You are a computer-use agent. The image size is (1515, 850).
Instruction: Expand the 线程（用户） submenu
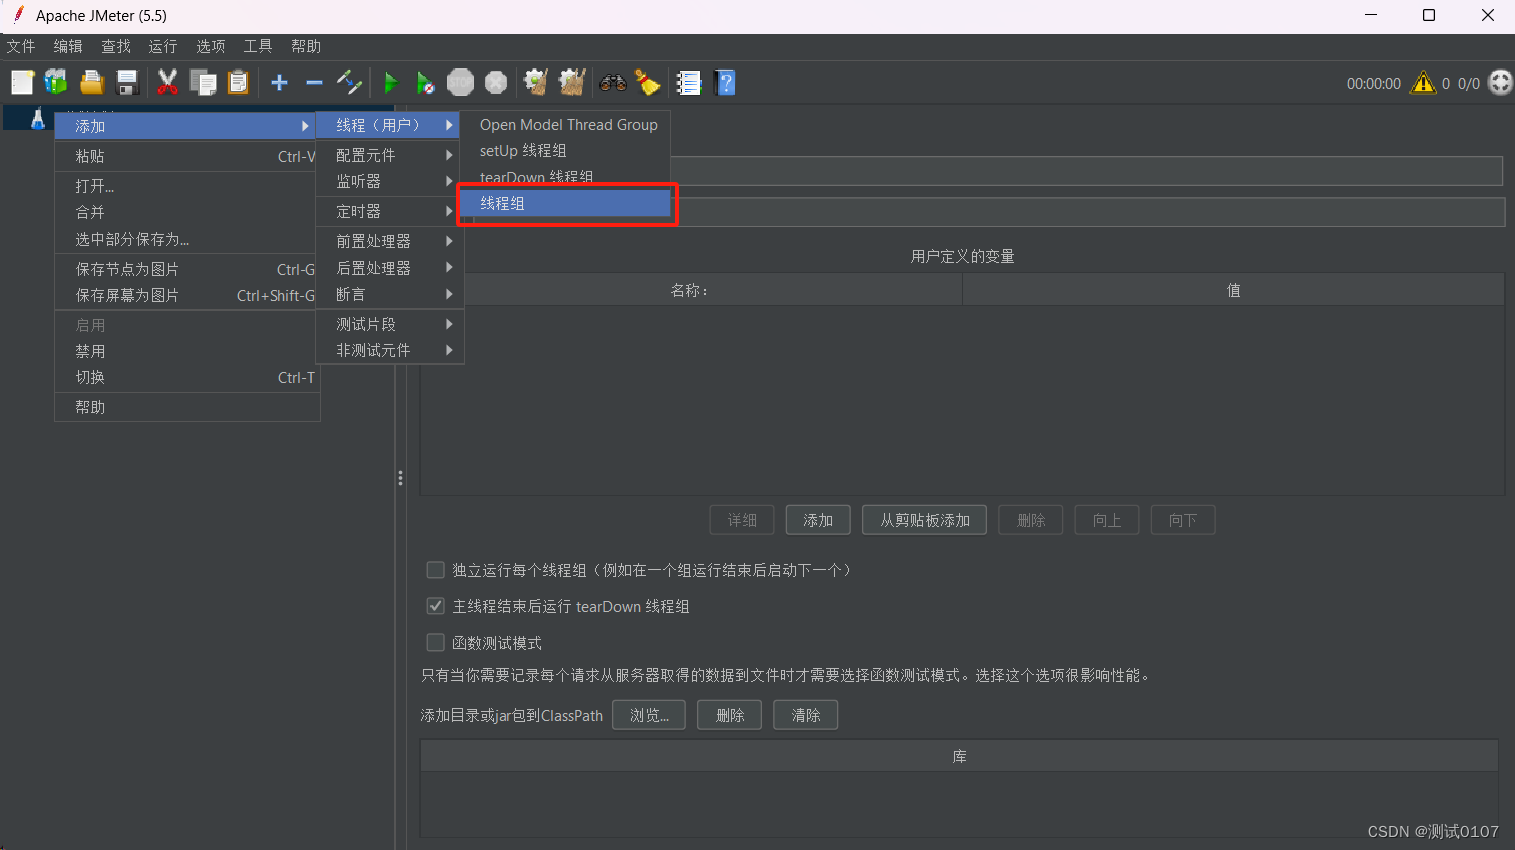coord(388,125)
